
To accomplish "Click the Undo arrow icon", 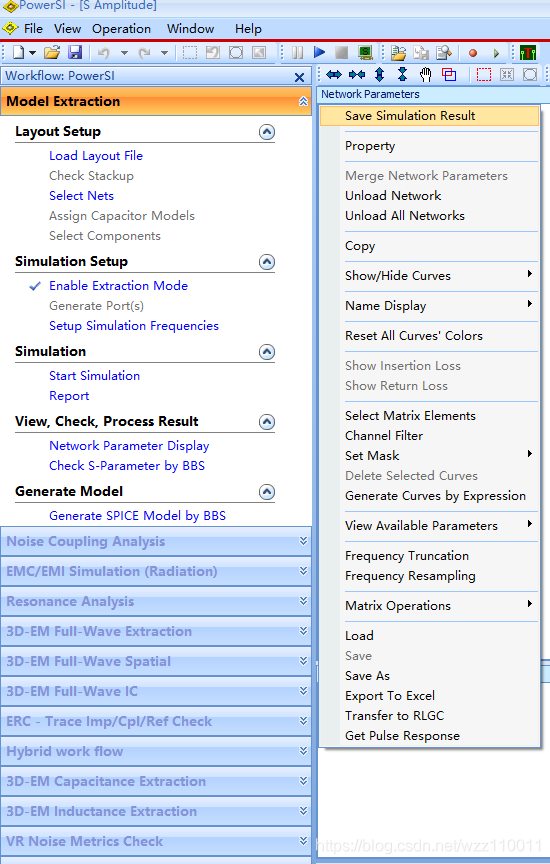I will [103, 53].
